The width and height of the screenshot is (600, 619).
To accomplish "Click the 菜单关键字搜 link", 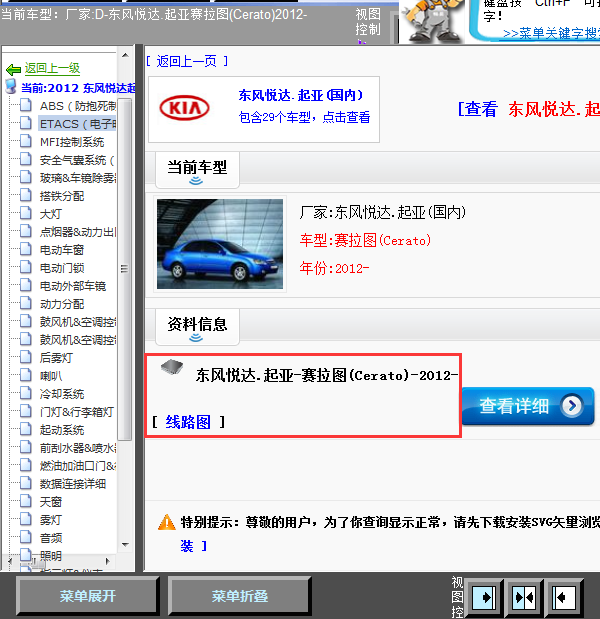I will tap(551, 34).
